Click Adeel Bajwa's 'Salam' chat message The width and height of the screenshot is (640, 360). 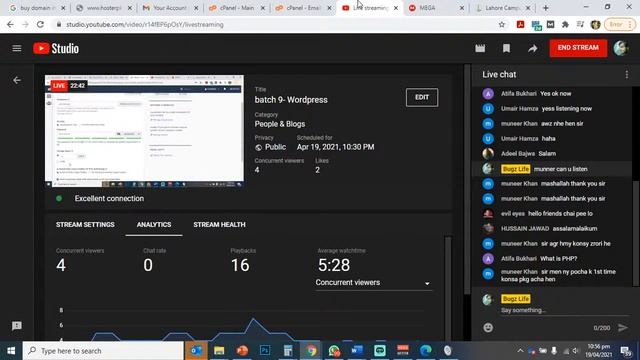[x=547, y=153]
